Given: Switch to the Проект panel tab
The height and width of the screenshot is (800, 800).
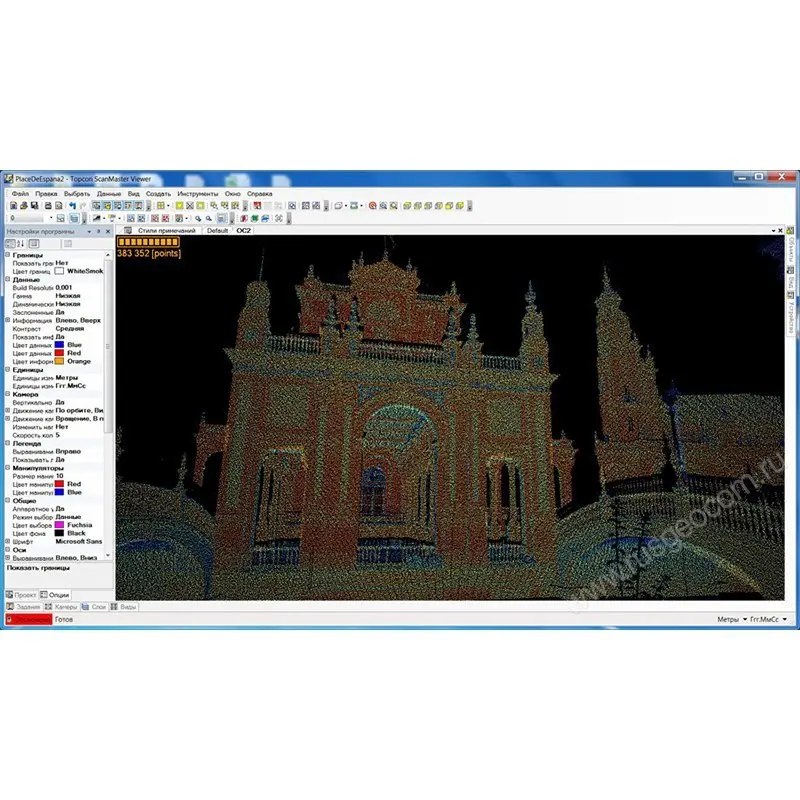Looking at the screenshot, I should [x=22, y=594].
